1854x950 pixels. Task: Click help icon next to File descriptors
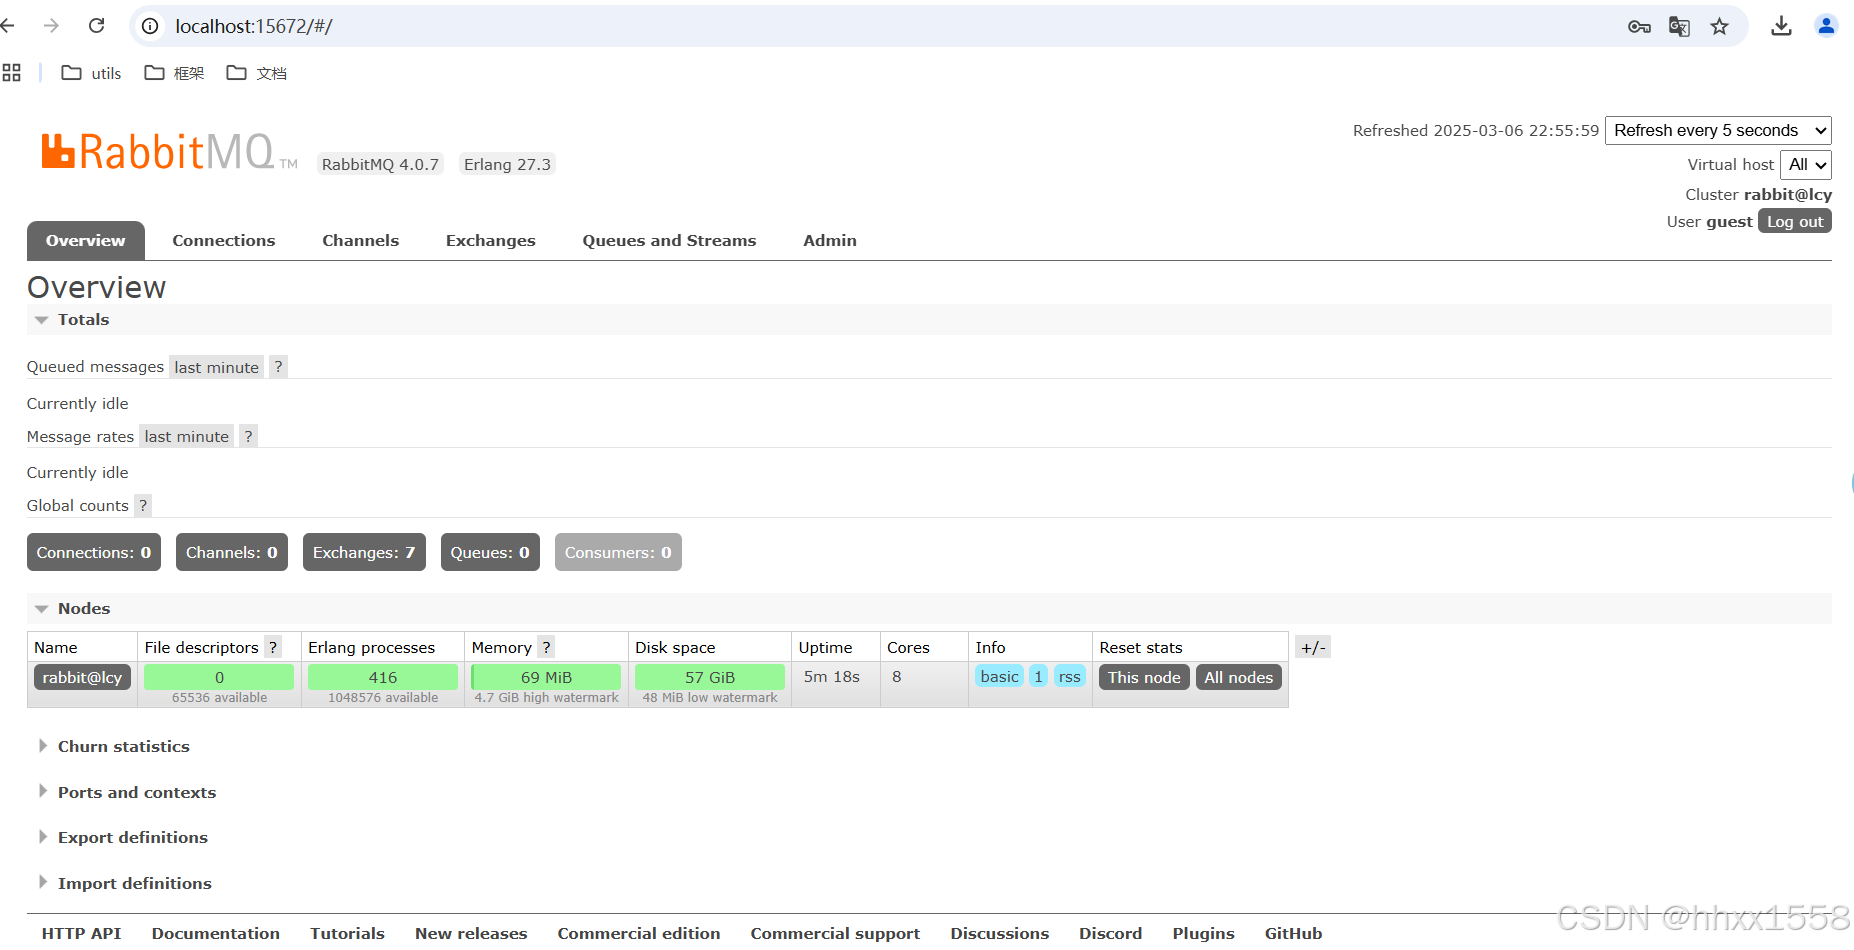tap(273, 647)
